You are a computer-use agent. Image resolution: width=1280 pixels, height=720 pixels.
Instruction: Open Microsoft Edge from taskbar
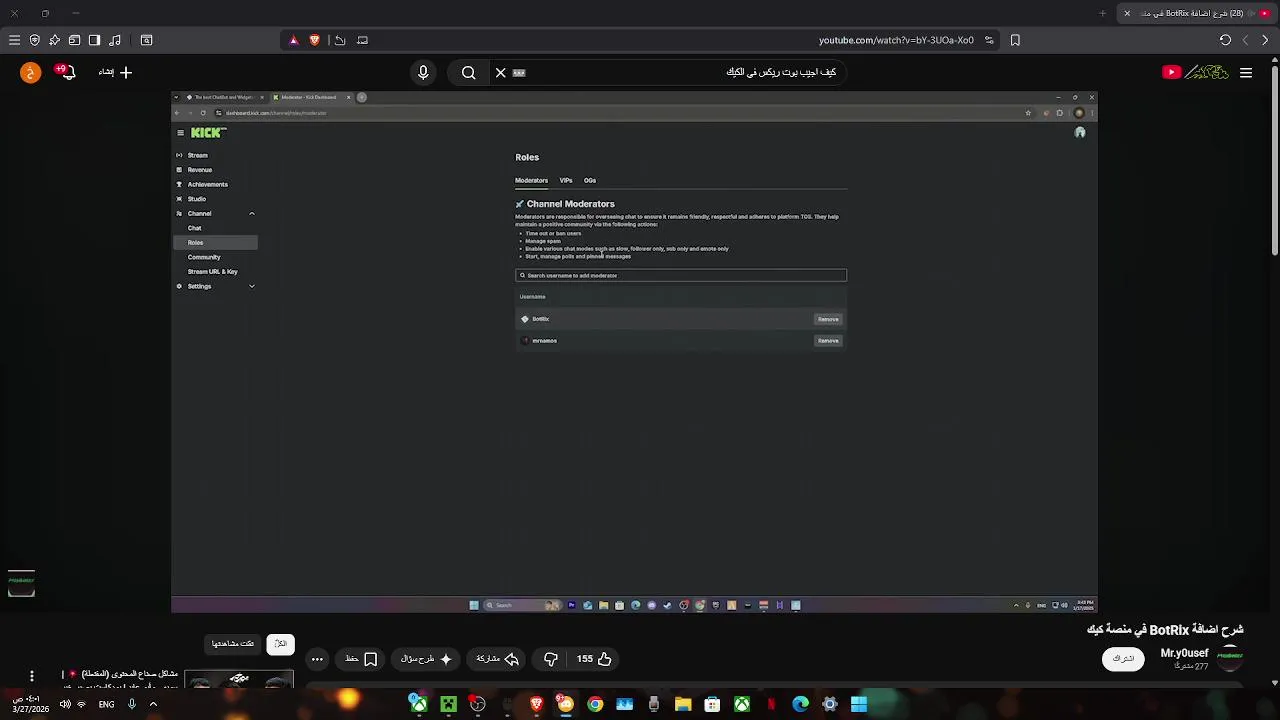click(x=800, y=705)
